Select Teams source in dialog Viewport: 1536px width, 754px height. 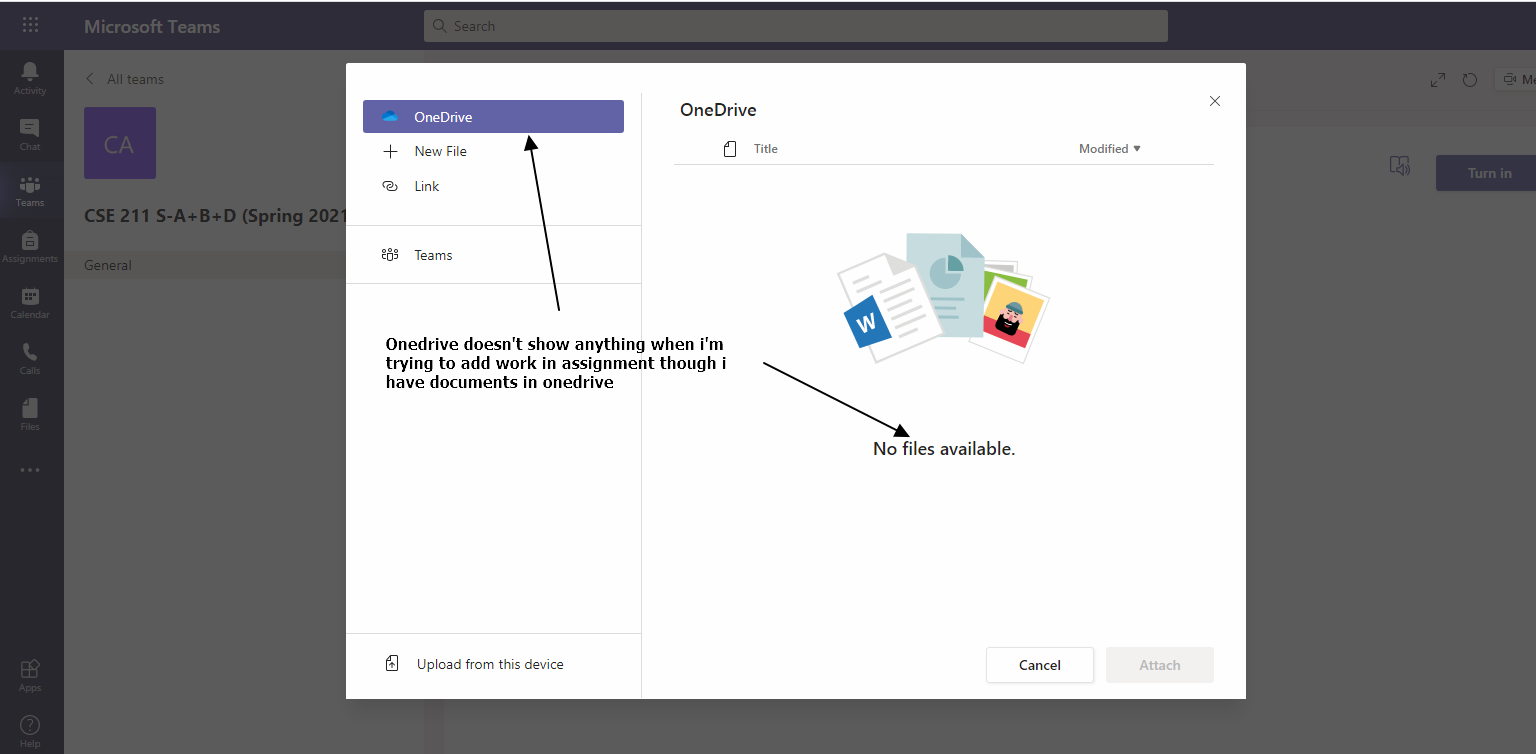[493, 255]
